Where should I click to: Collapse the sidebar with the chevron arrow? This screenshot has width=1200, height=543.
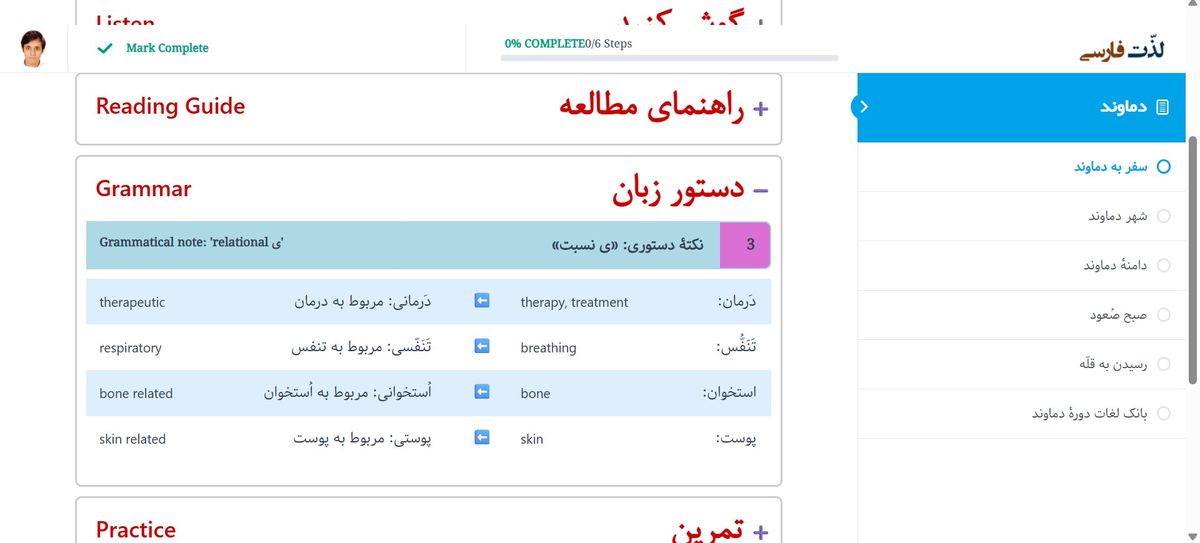click(864, 106)
